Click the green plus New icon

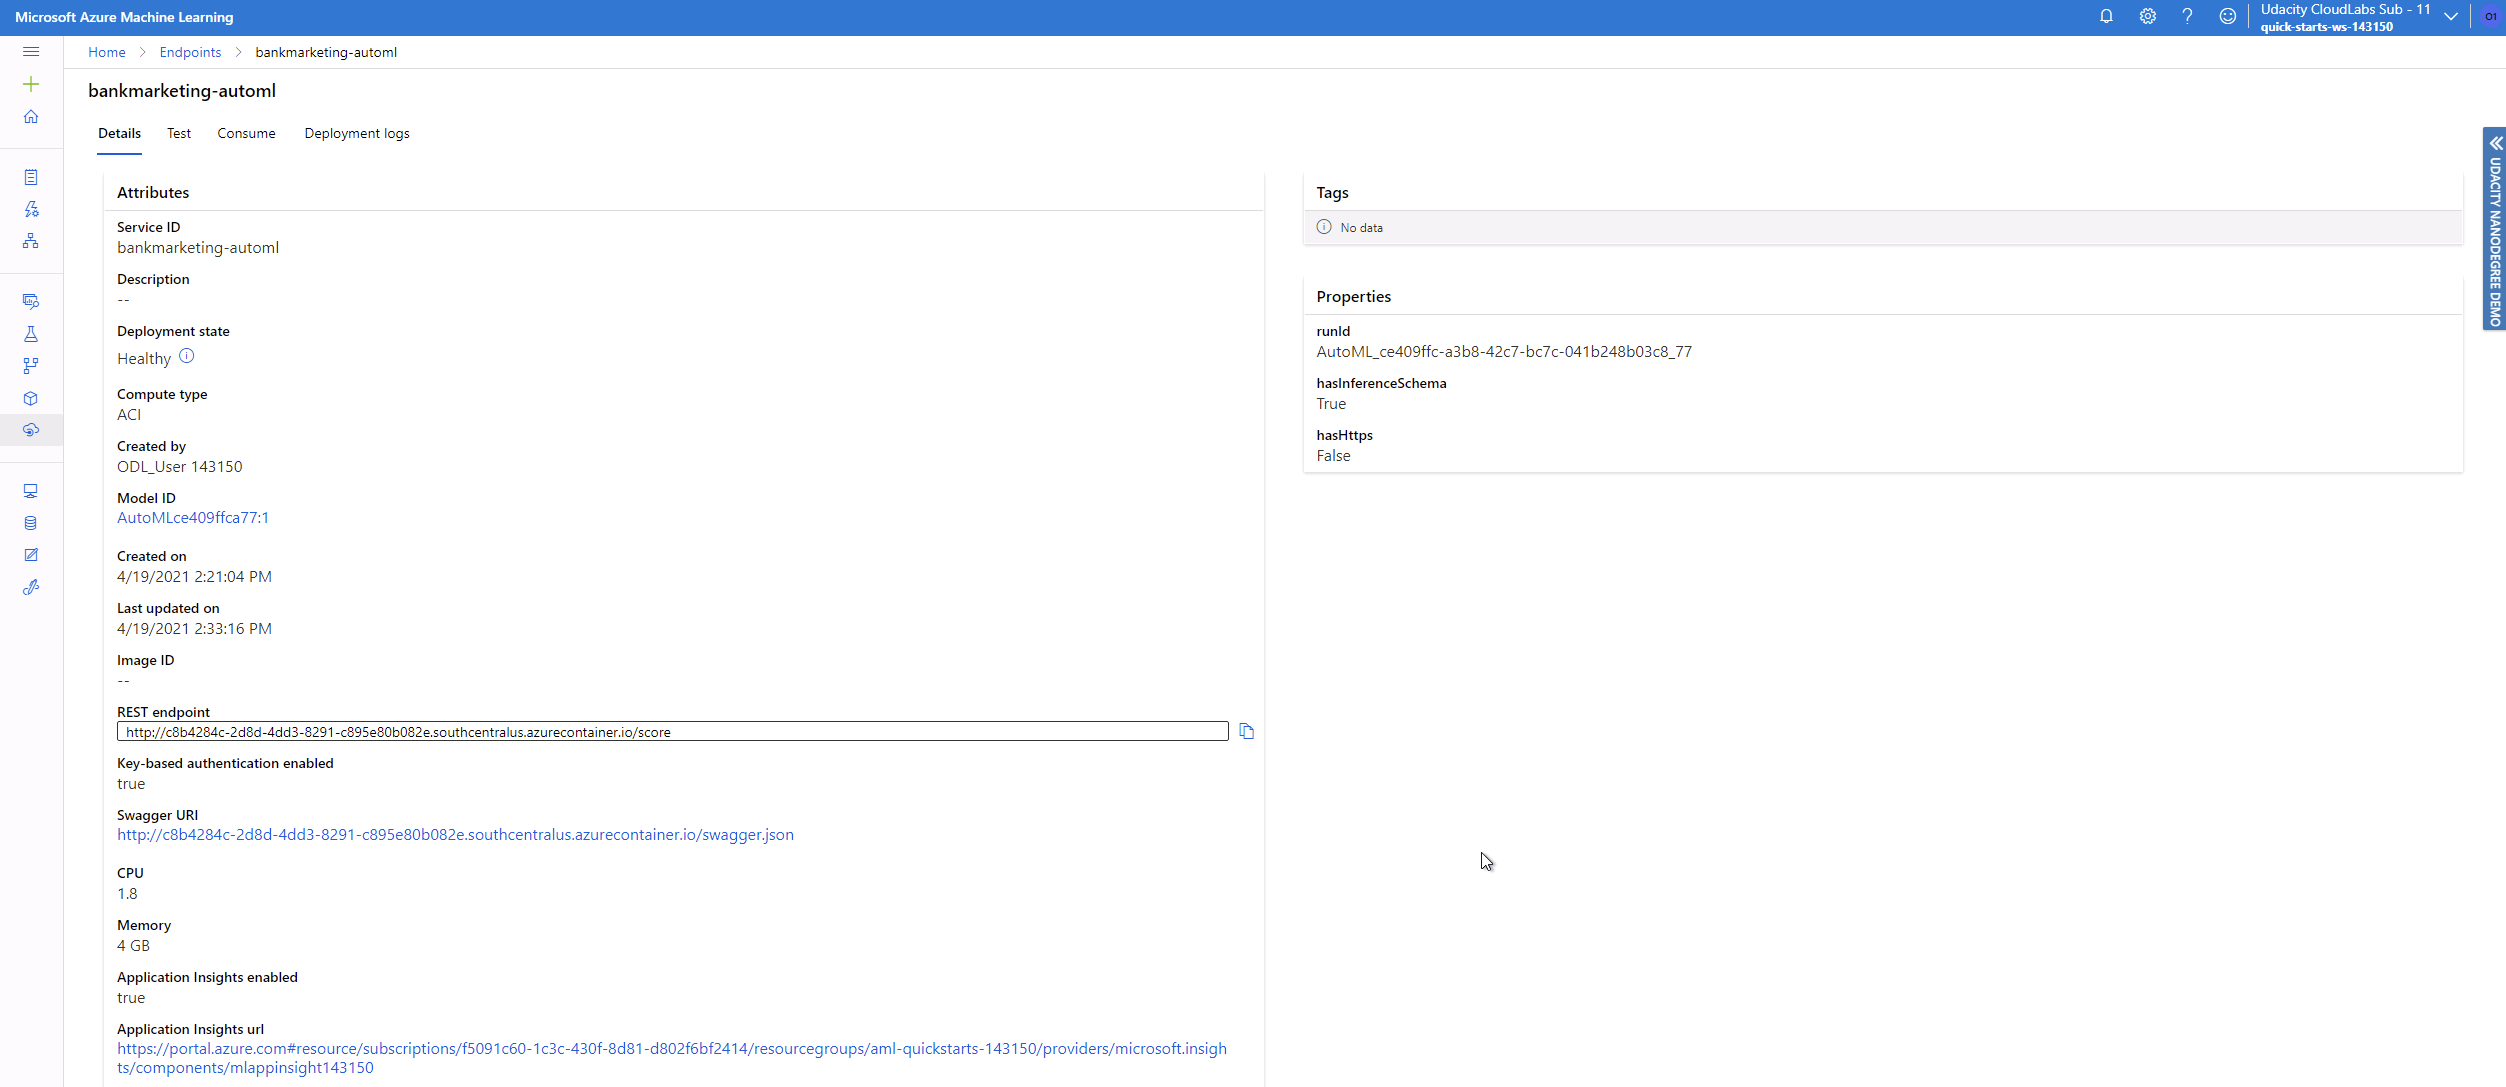31,84
